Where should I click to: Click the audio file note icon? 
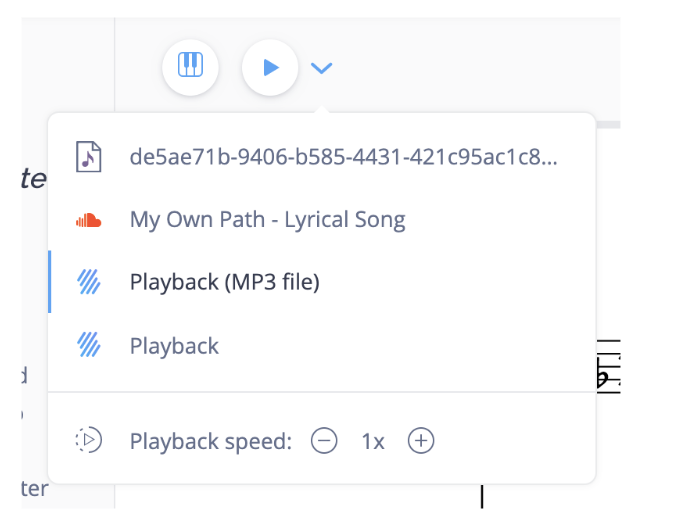[89, 157]
